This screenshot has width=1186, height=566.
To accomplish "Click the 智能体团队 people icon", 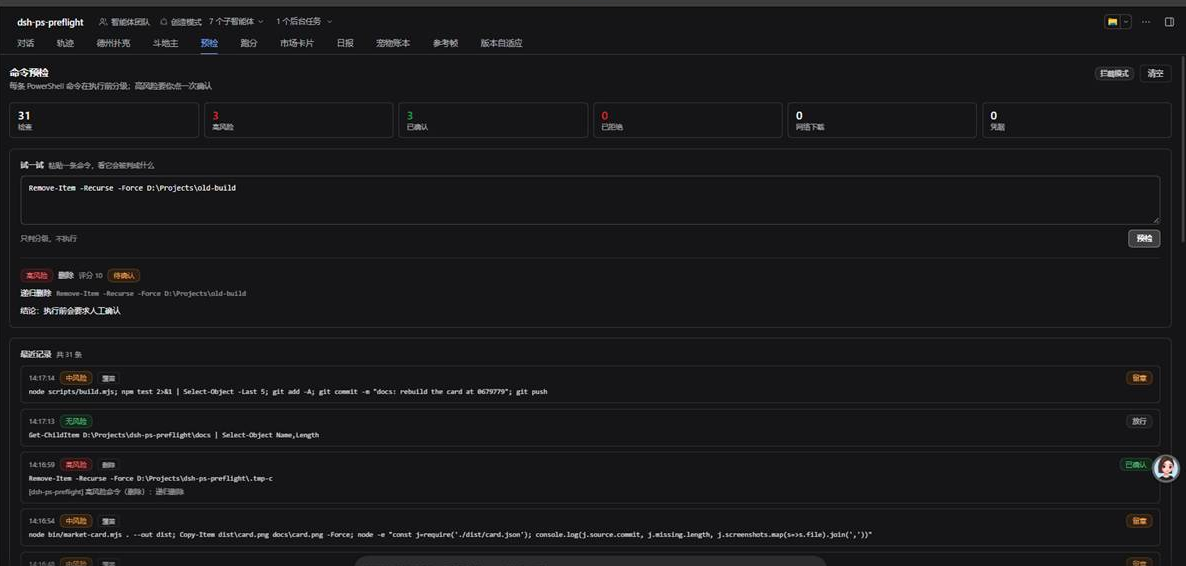I will (103, 22).
